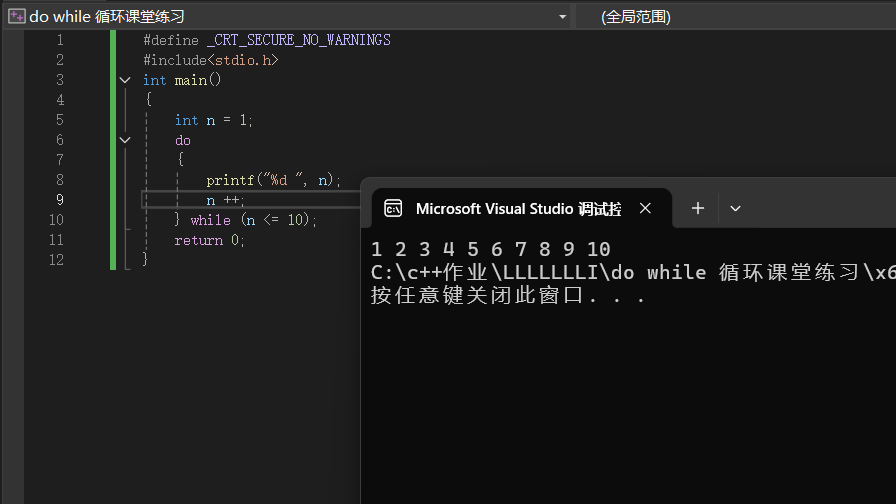Collapse the do block fold arrow
Image resolution: width=896 pixels, height=504 pixels.
pos(125,140)
